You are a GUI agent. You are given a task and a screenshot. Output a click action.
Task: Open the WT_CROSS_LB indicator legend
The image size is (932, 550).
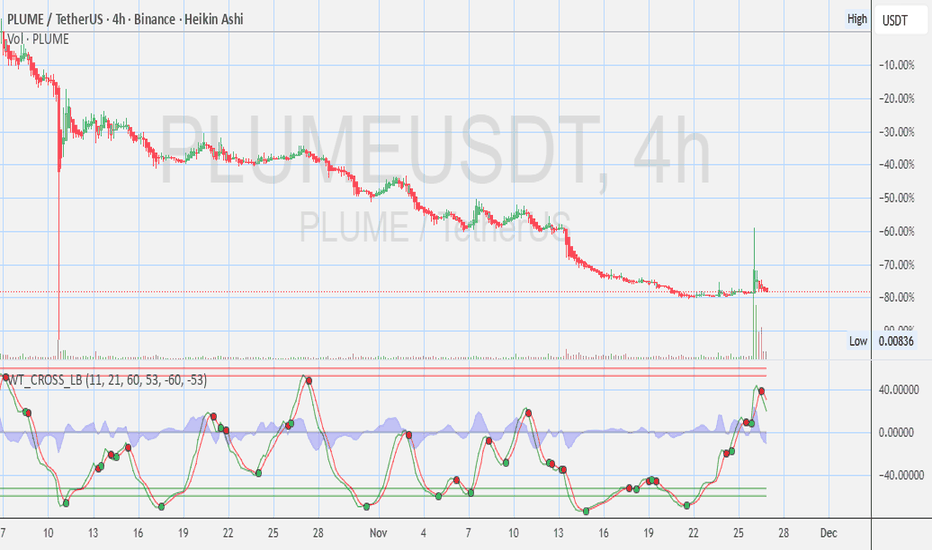[x=108, y=380]
